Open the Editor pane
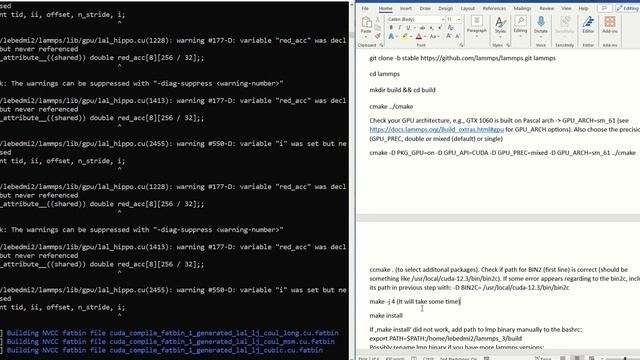This screenshot has height=360, width=640. (x=588, y=25)
